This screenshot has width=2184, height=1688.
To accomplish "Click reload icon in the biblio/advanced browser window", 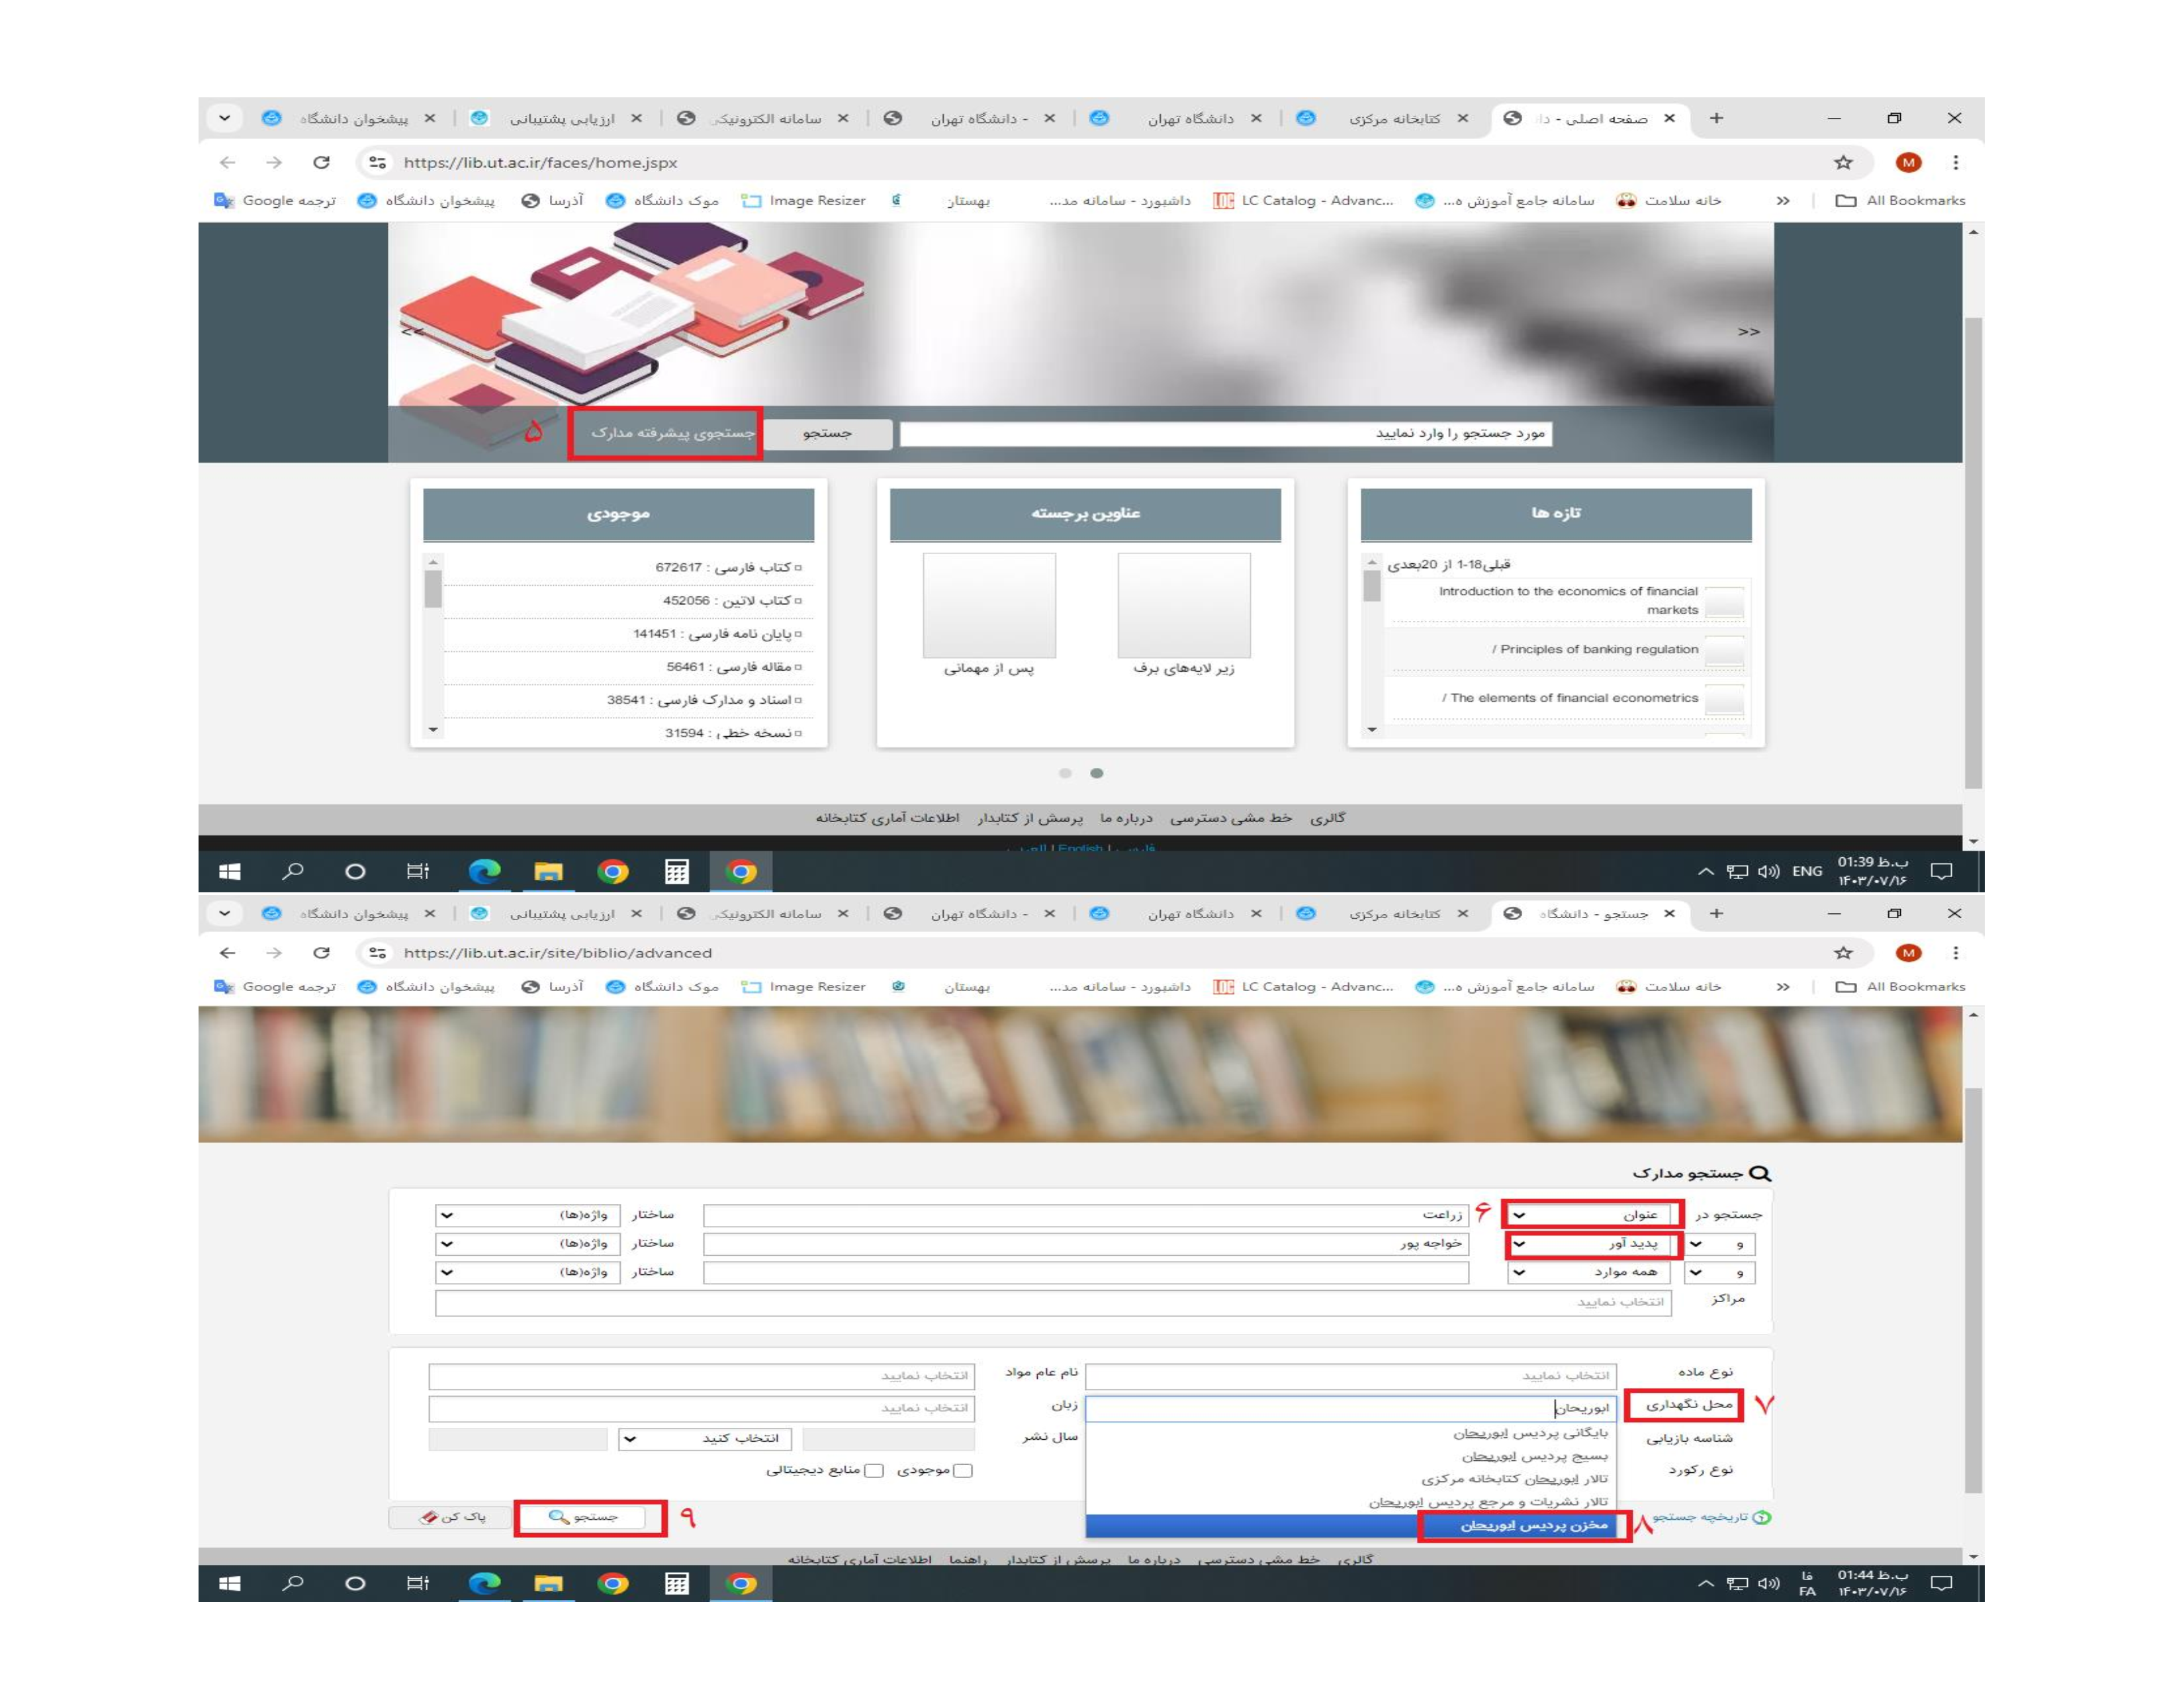I will click(321, 953).
